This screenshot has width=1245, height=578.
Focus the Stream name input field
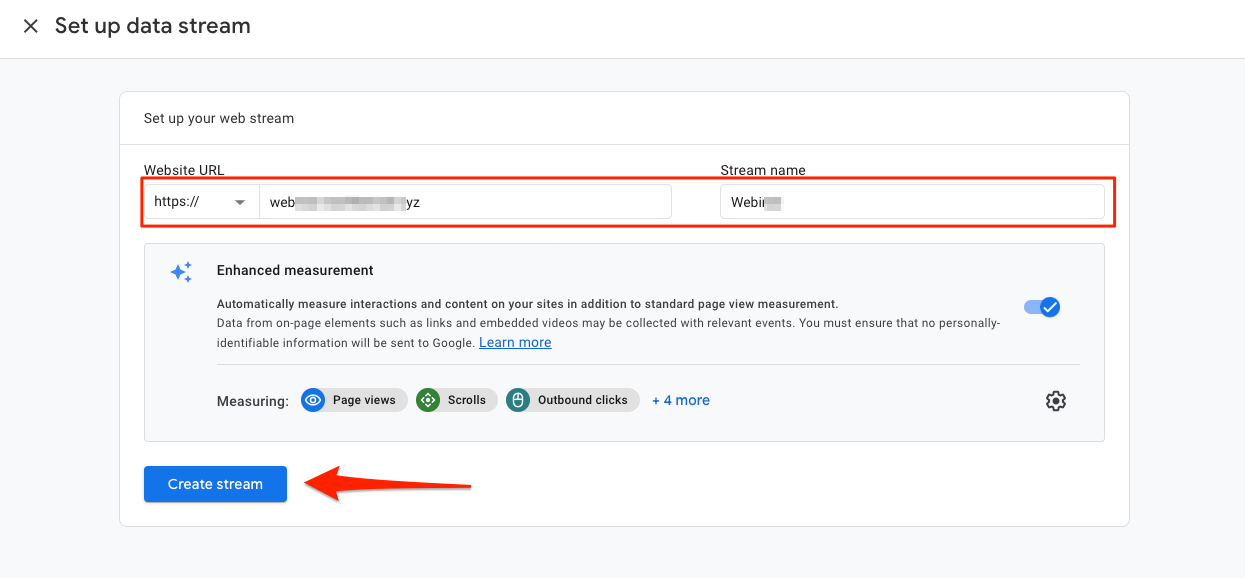point(912,202)
